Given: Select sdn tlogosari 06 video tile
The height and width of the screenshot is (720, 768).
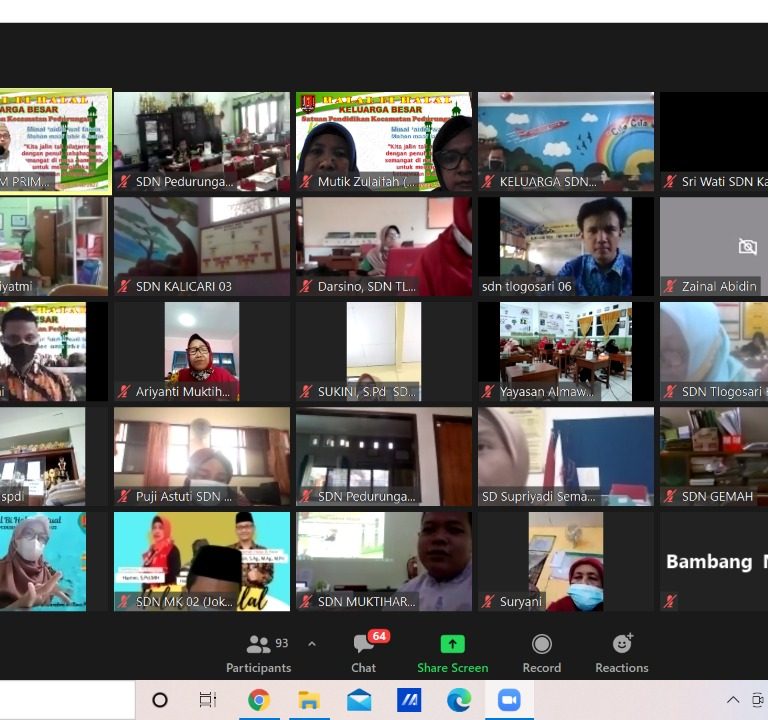Looking at the screenshot, I should click(566, 246).
